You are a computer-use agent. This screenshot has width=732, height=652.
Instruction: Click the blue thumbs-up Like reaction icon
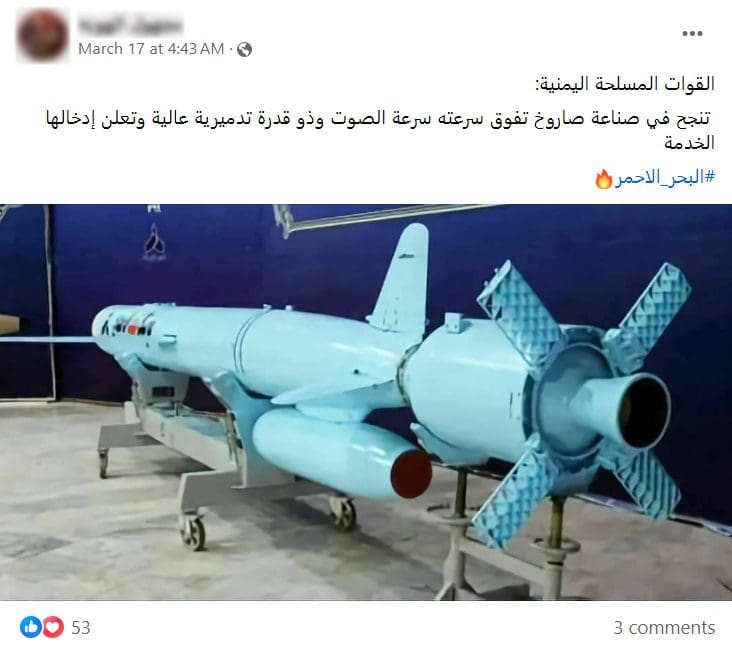31,627
